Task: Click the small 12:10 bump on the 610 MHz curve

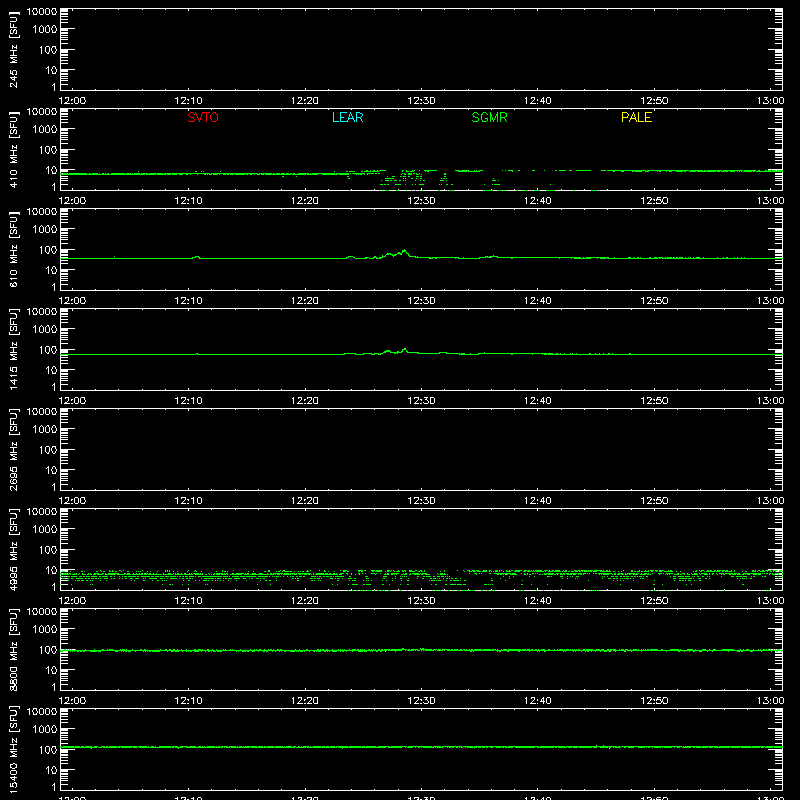Action: coord(196,257)
